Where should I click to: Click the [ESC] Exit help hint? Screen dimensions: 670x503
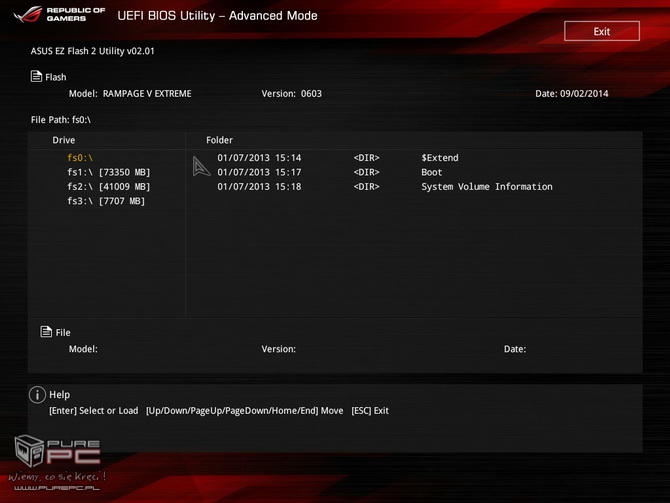(x=370, y=411)
